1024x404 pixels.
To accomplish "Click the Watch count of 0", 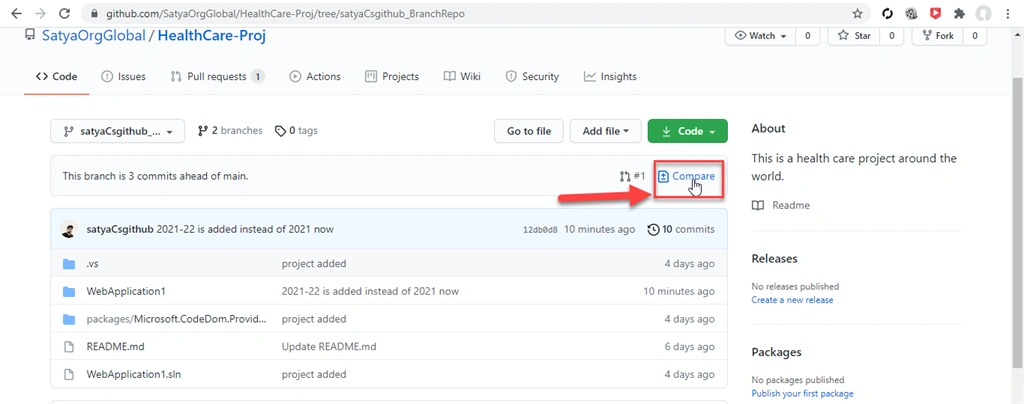I will click(807, 36).
